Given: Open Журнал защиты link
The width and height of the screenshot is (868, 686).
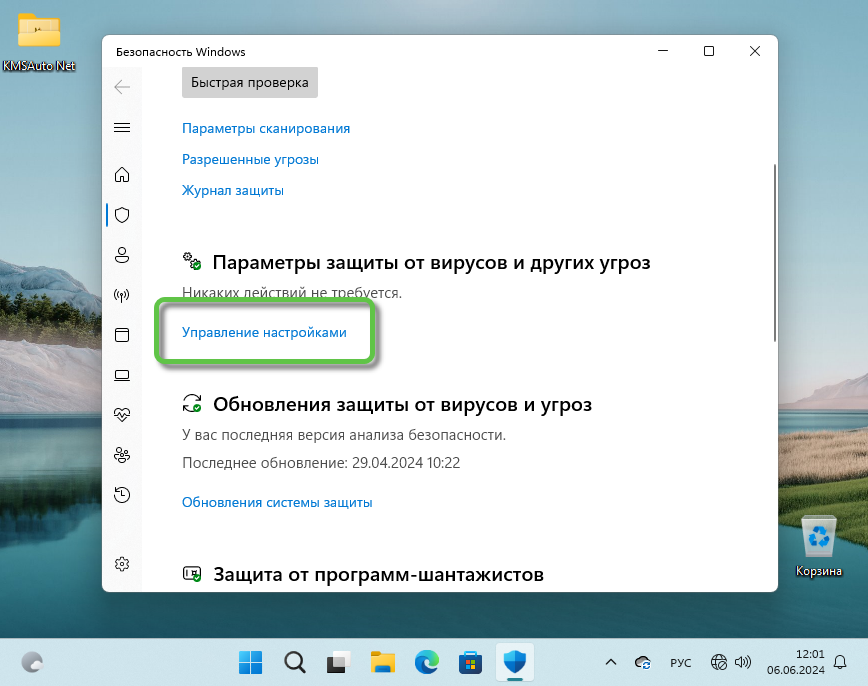Looking at the screenshot, I should 232,190.
